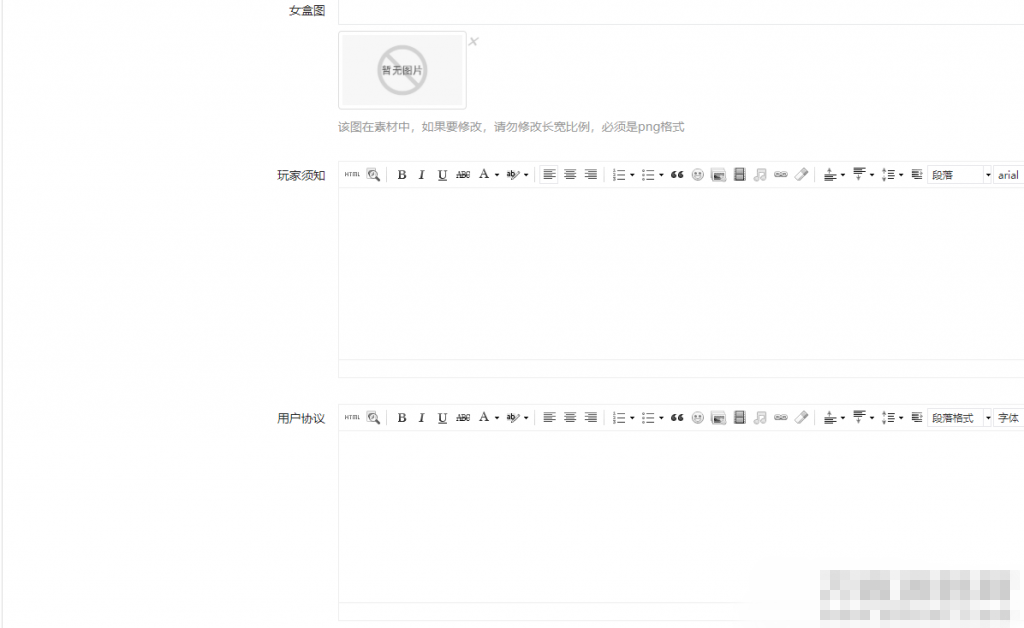Remove the 女盒图 image with X
This screenshot has width=1024, height=628.
click(473, 41)
